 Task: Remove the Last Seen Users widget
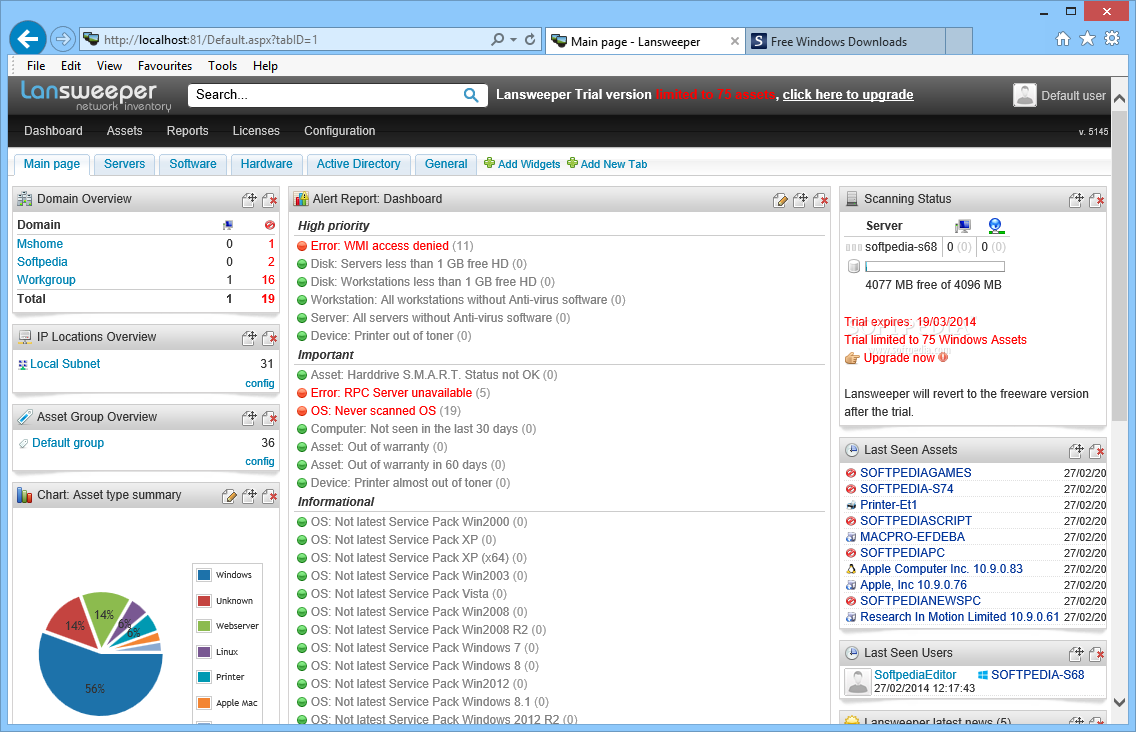(1097, 651)
